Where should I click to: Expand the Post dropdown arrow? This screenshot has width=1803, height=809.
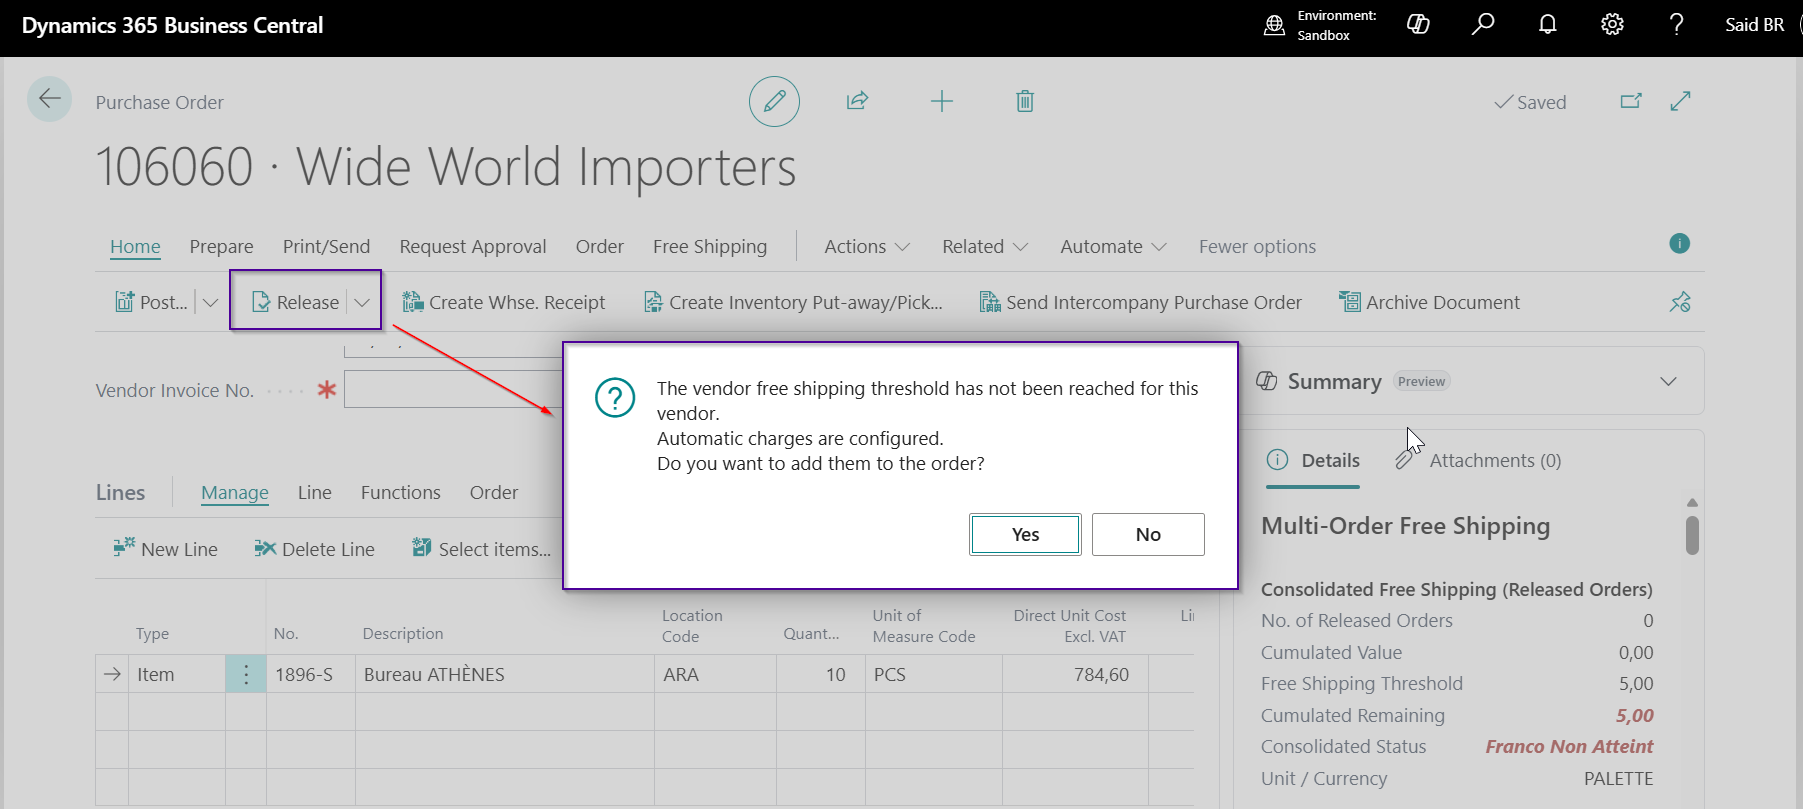click(210, 302)
